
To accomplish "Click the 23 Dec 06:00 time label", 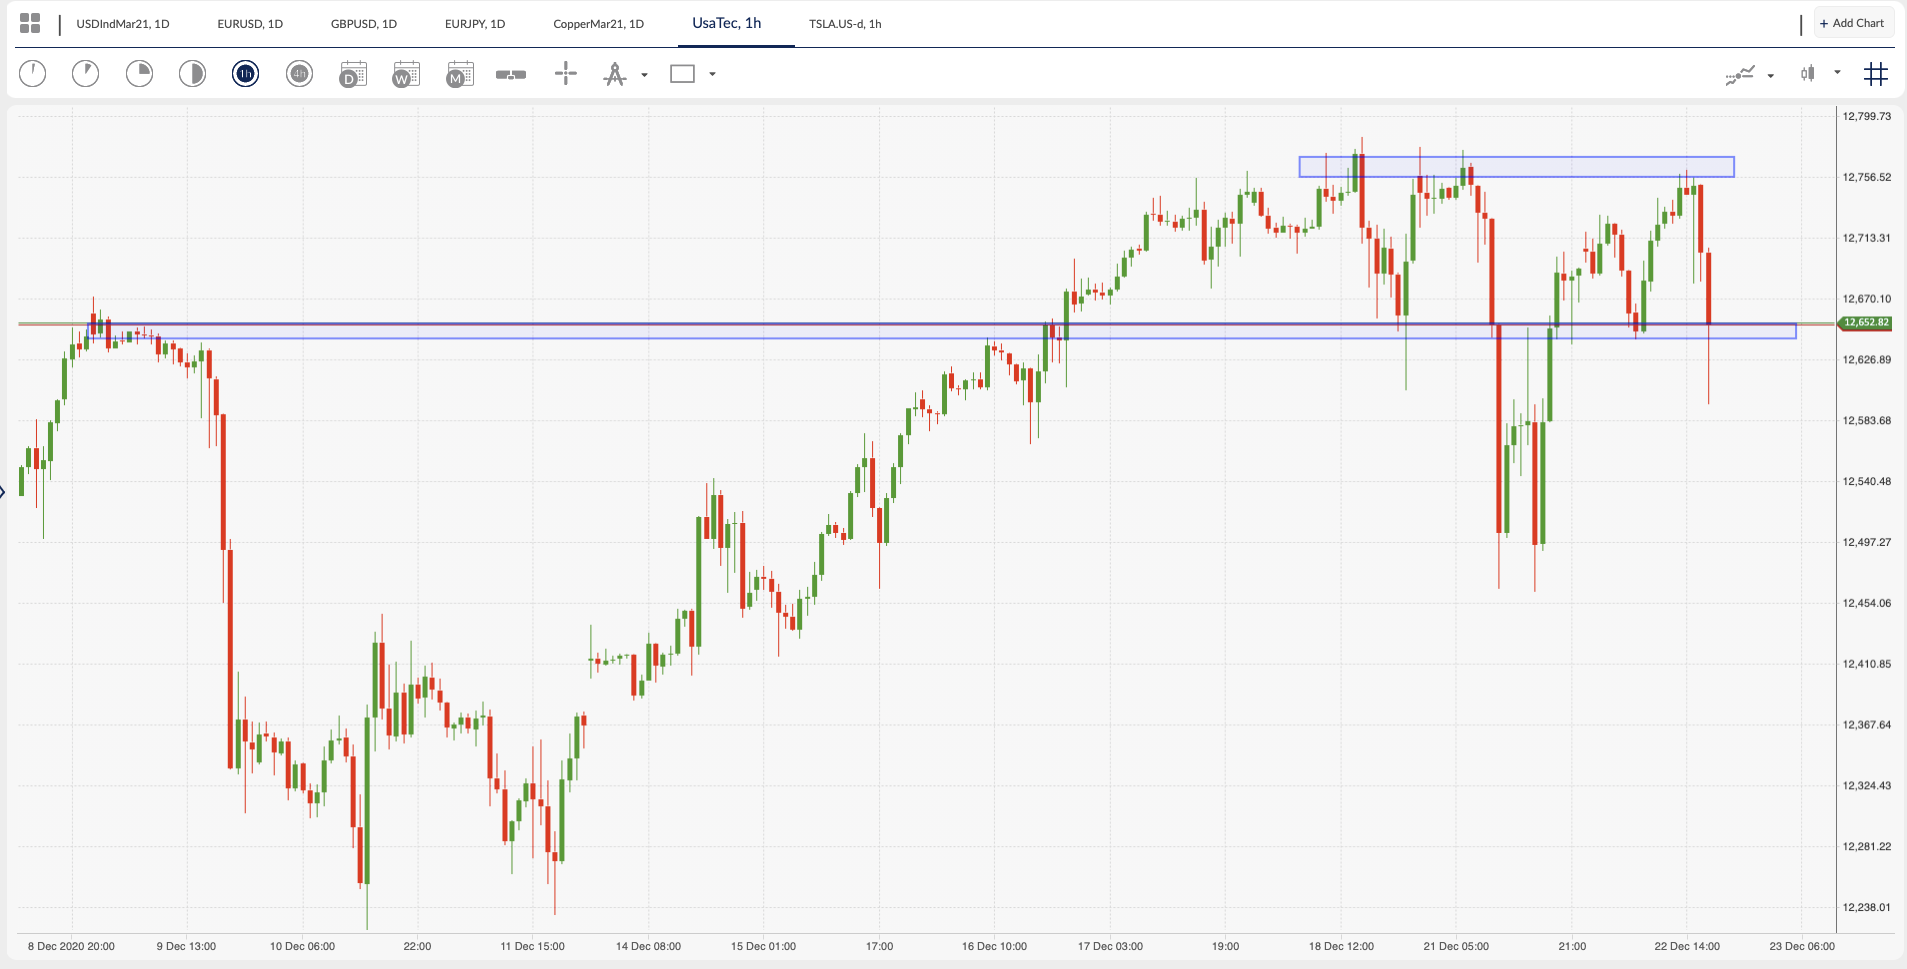I will point(1802,946).
